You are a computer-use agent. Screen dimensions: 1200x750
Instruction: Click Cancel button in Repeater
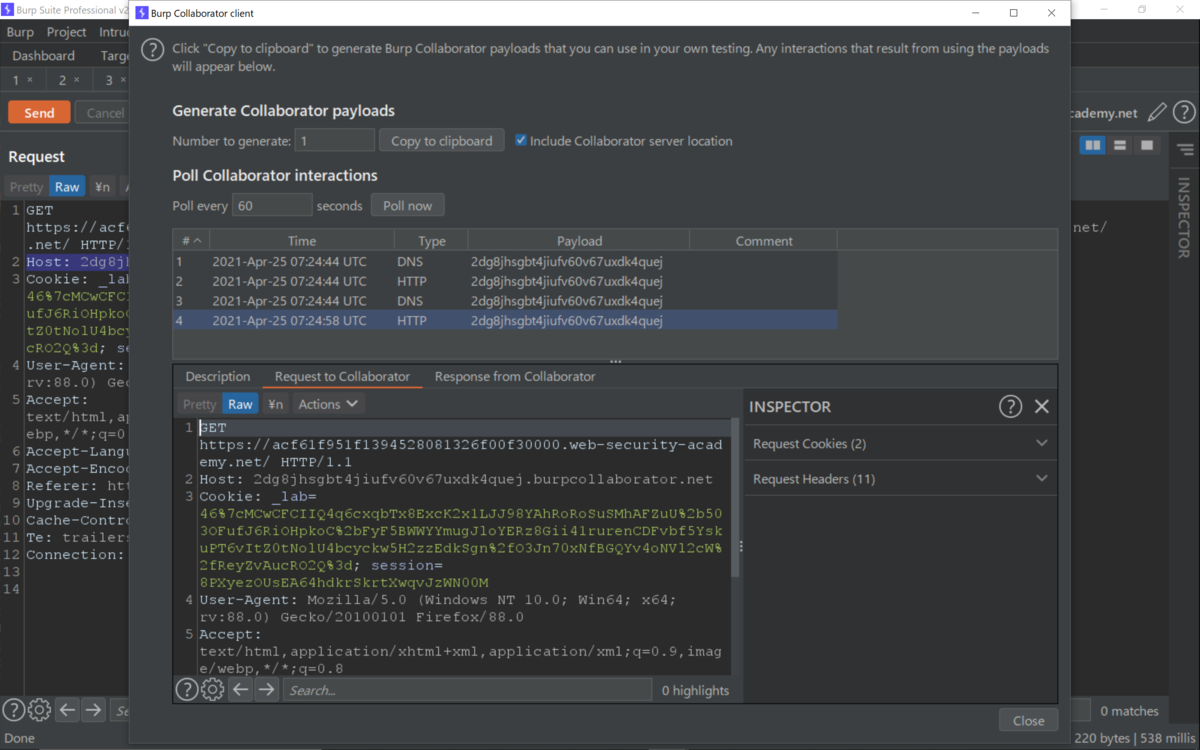click(102, 113)
